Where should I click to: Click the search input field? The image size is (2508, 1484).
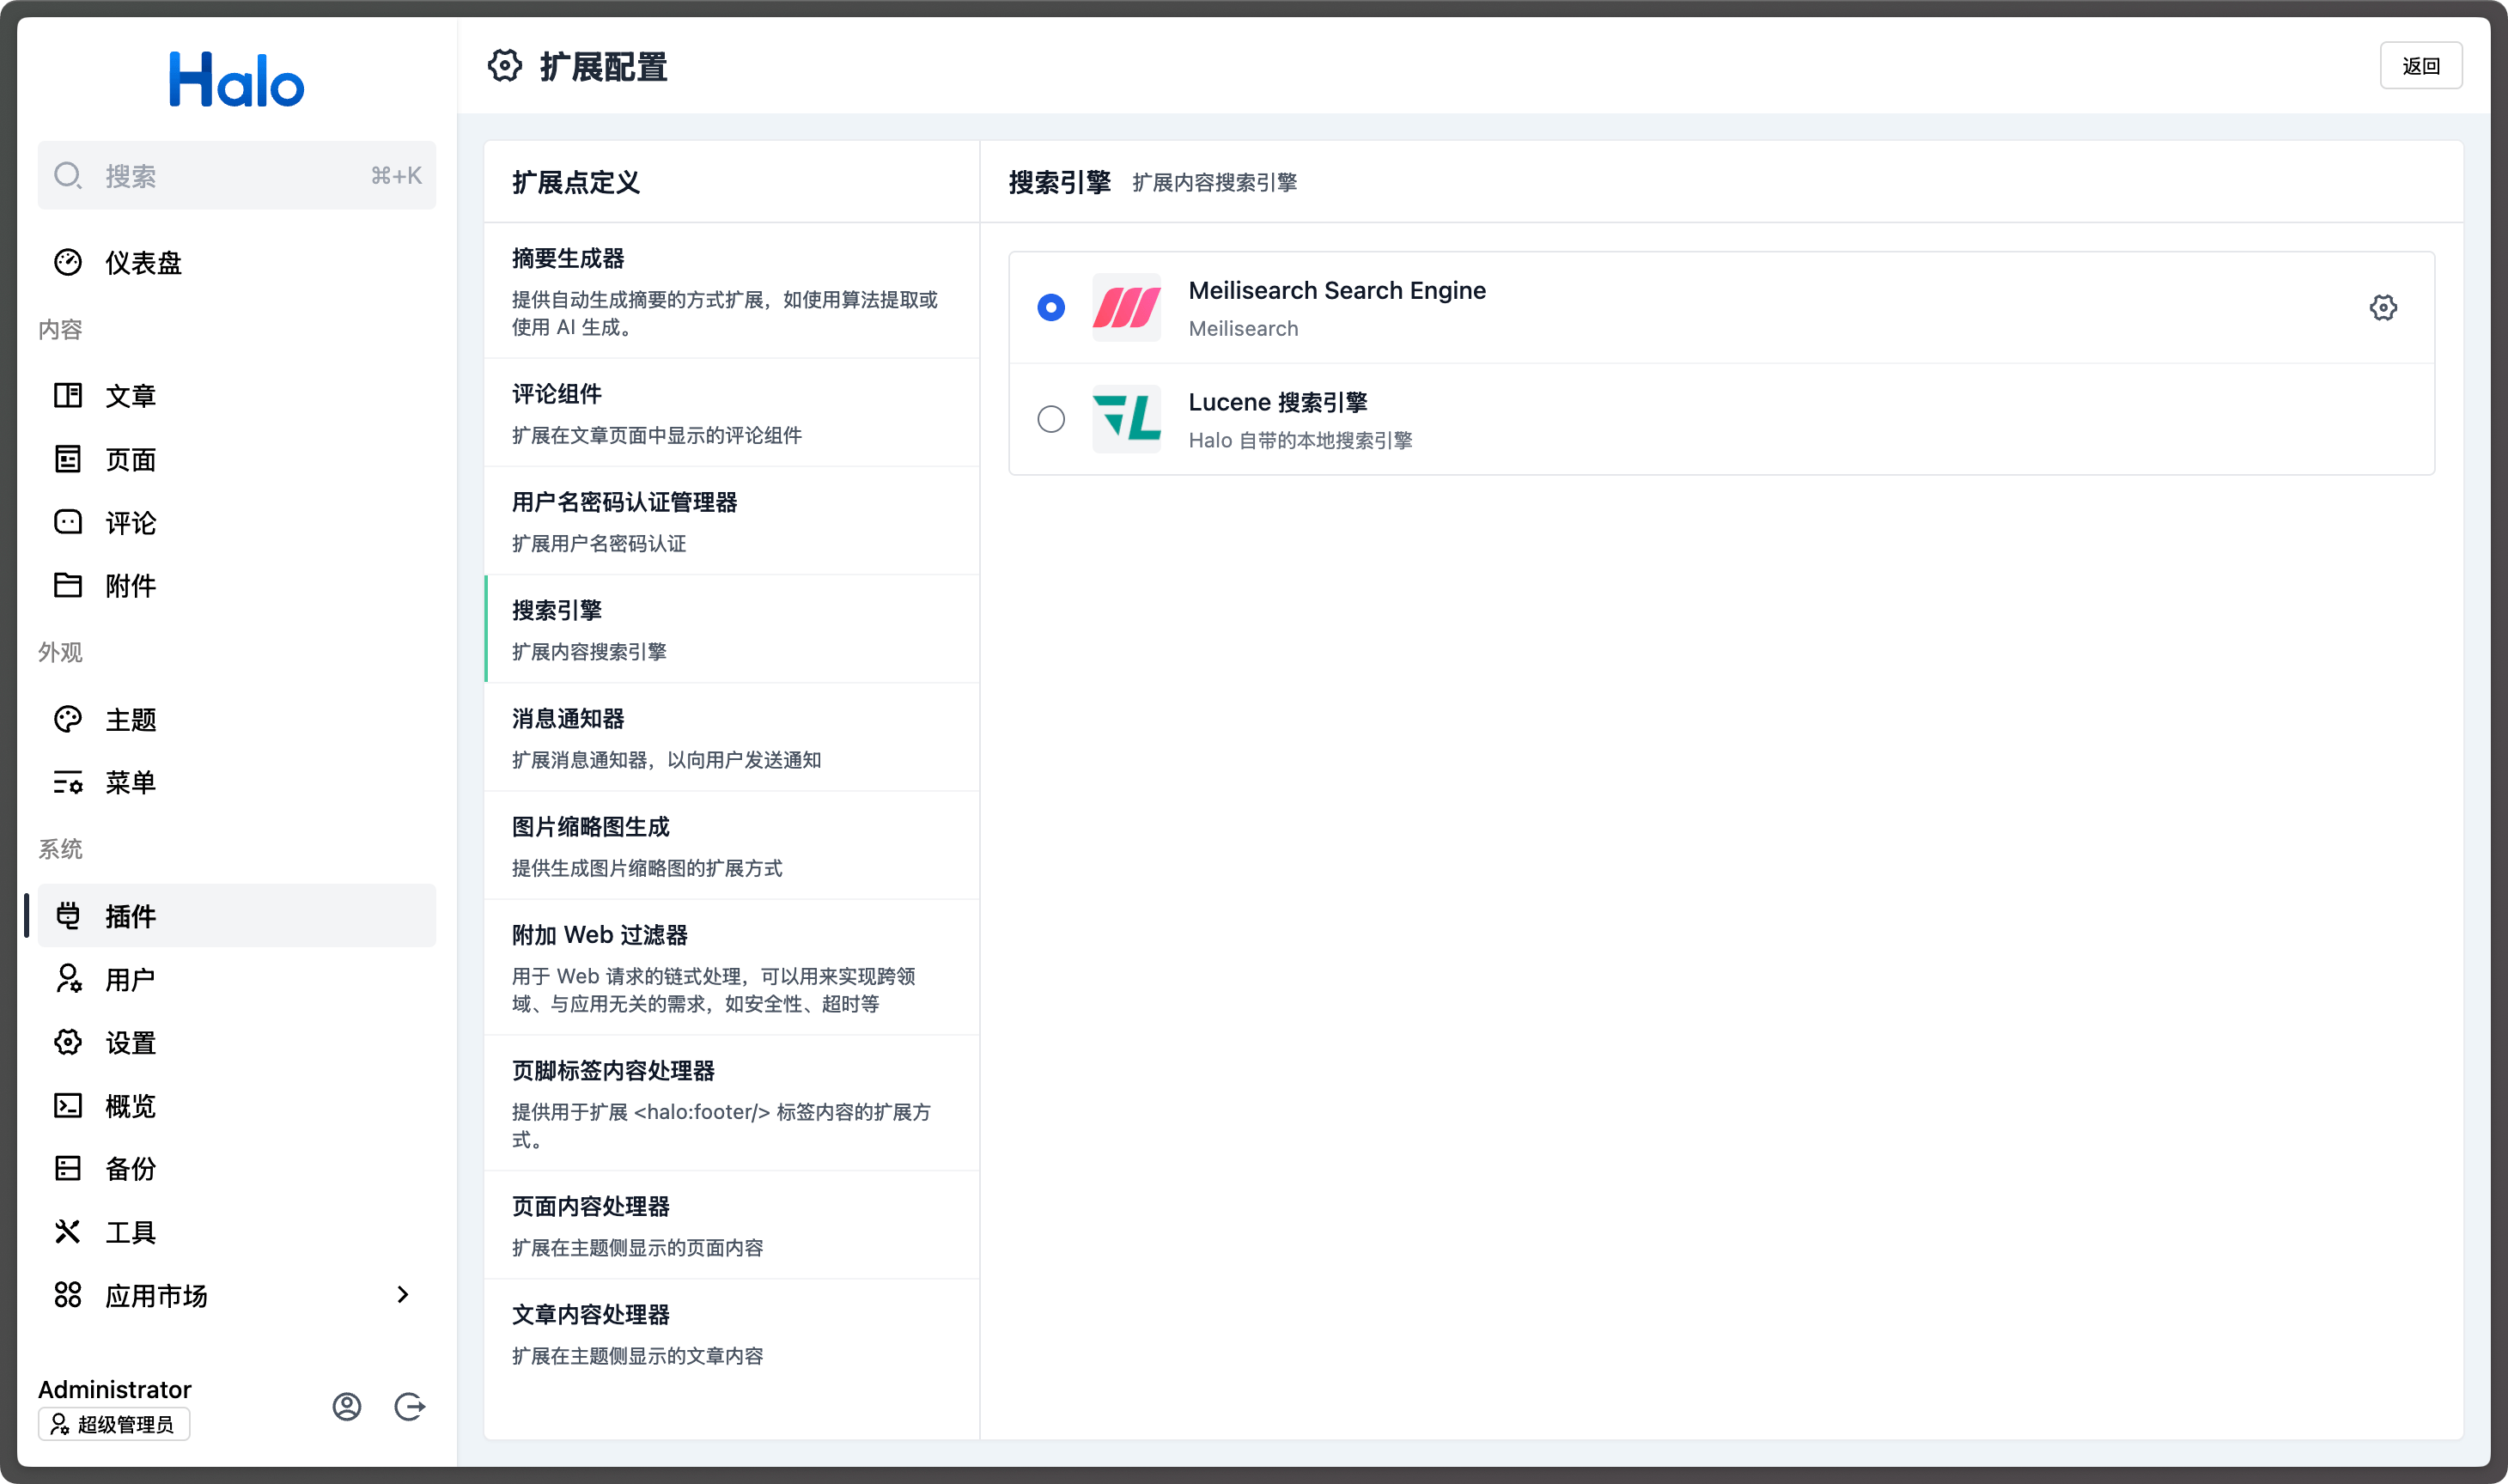[236, 175]
